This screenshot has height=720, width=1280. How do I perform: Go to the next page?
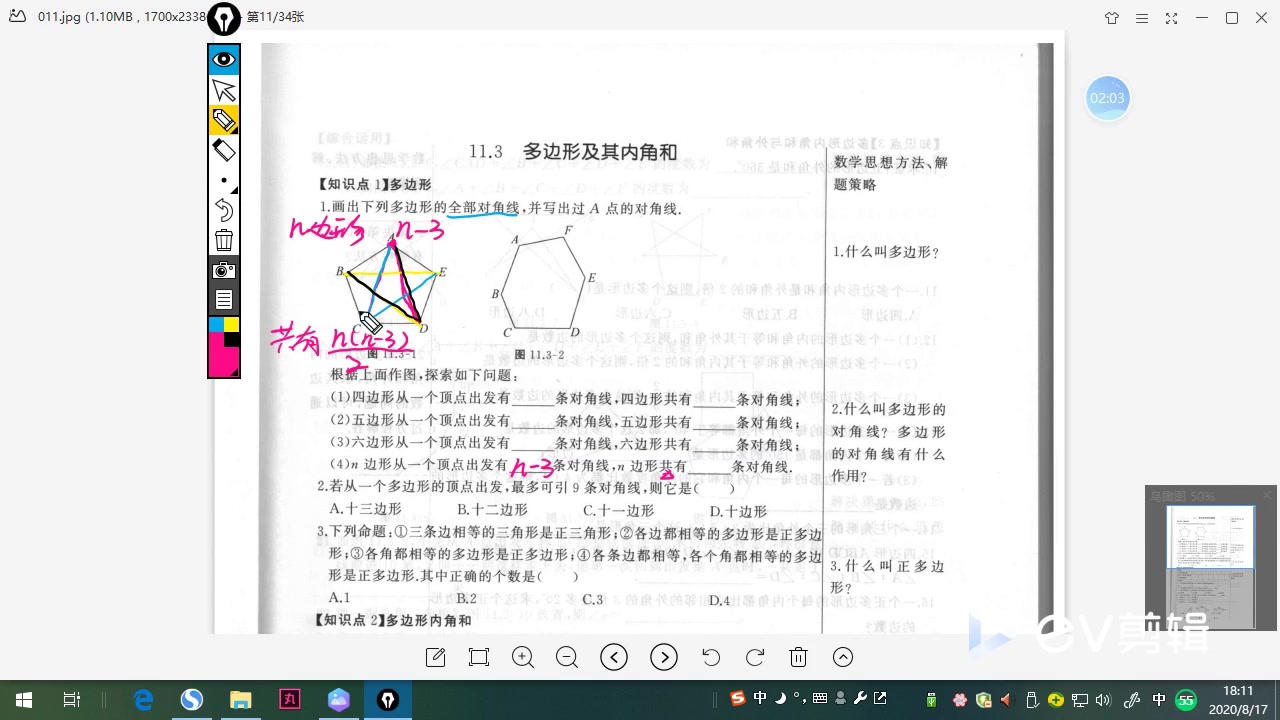point(663,657)
